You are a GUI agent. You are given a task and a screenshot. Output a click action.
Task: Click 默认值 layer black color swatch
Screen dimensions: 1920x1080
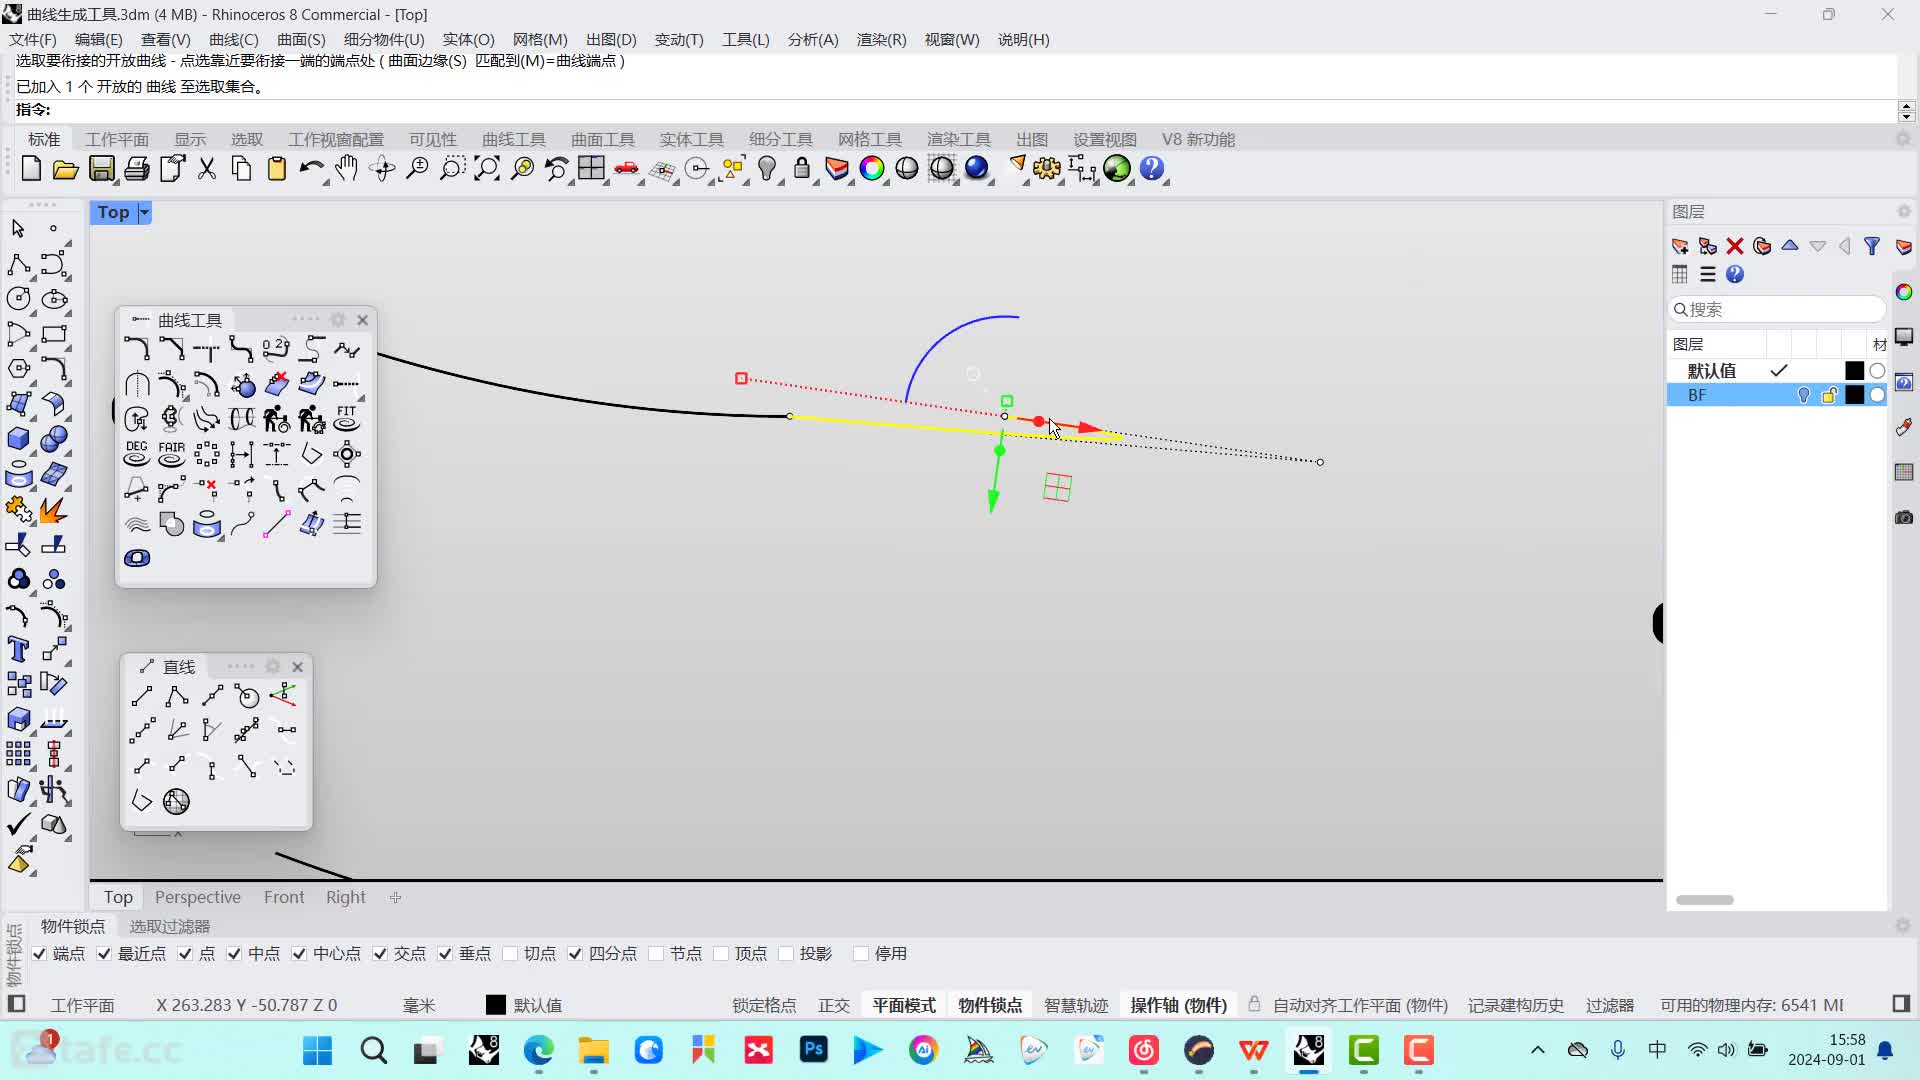click(1854, 371)
